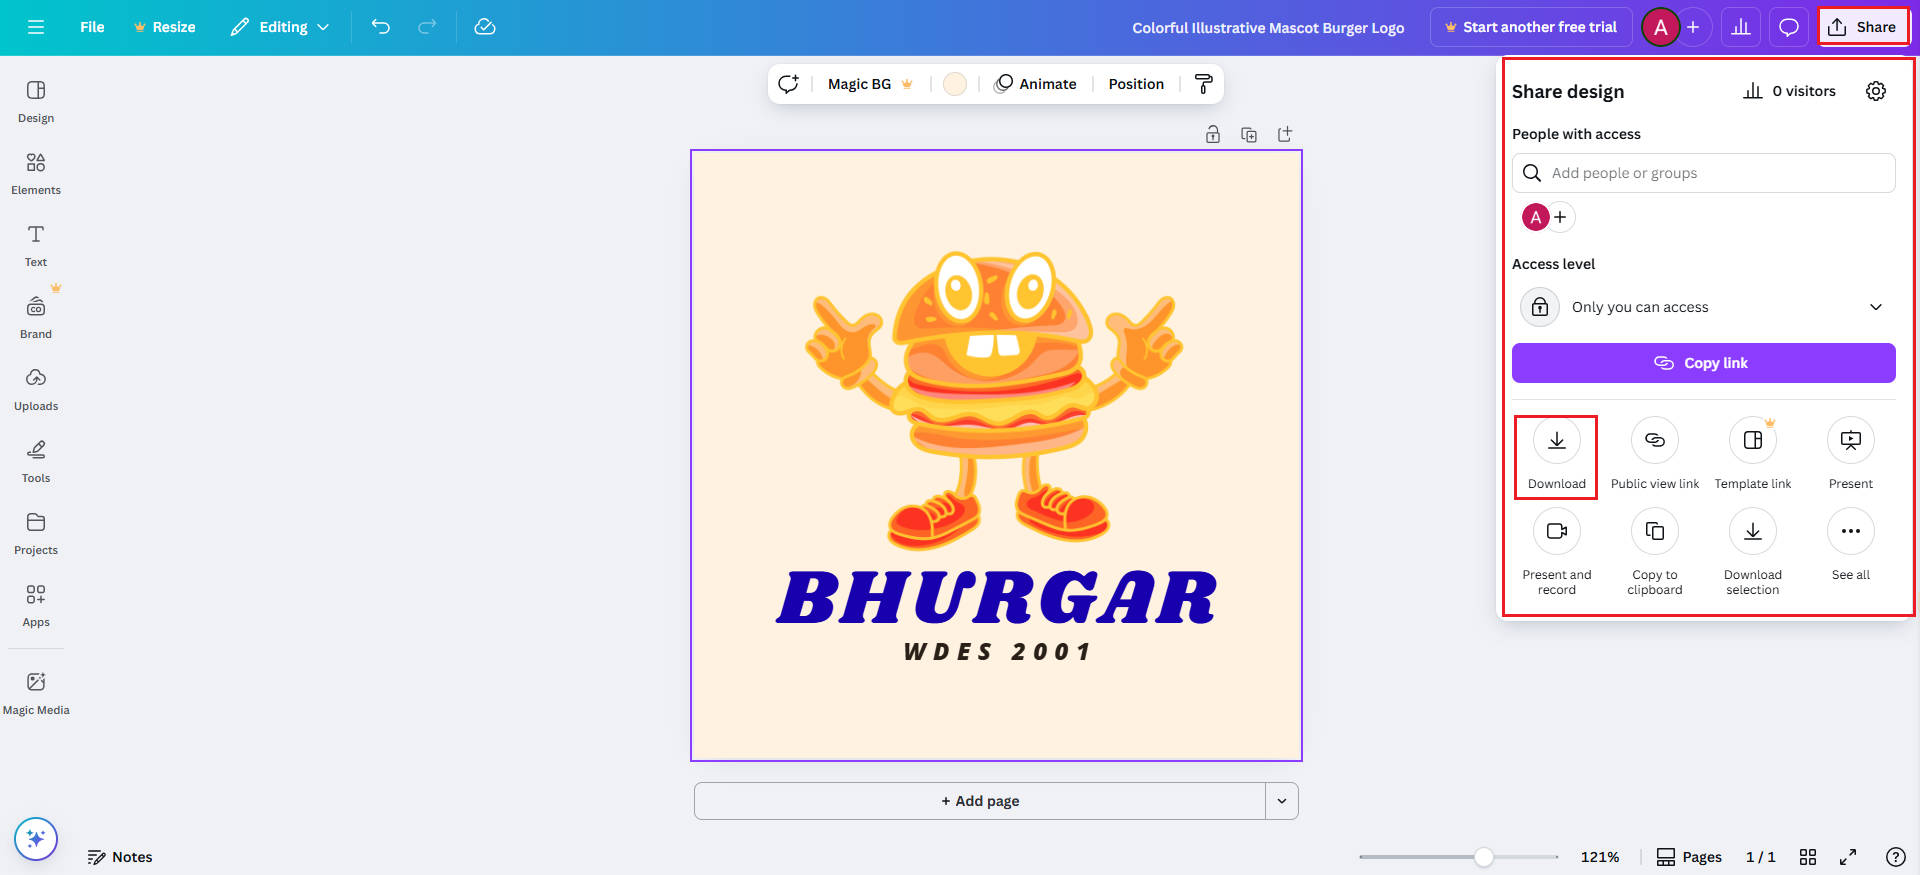This screenshot has width=1920, height=875.
Task: Click Copy to clipboard icon
Action: (x=1654, y=532)
